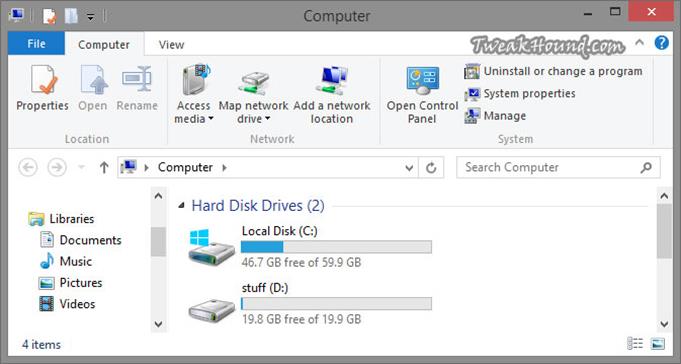Open the address bar history dropdown

[x=409, y=168]
